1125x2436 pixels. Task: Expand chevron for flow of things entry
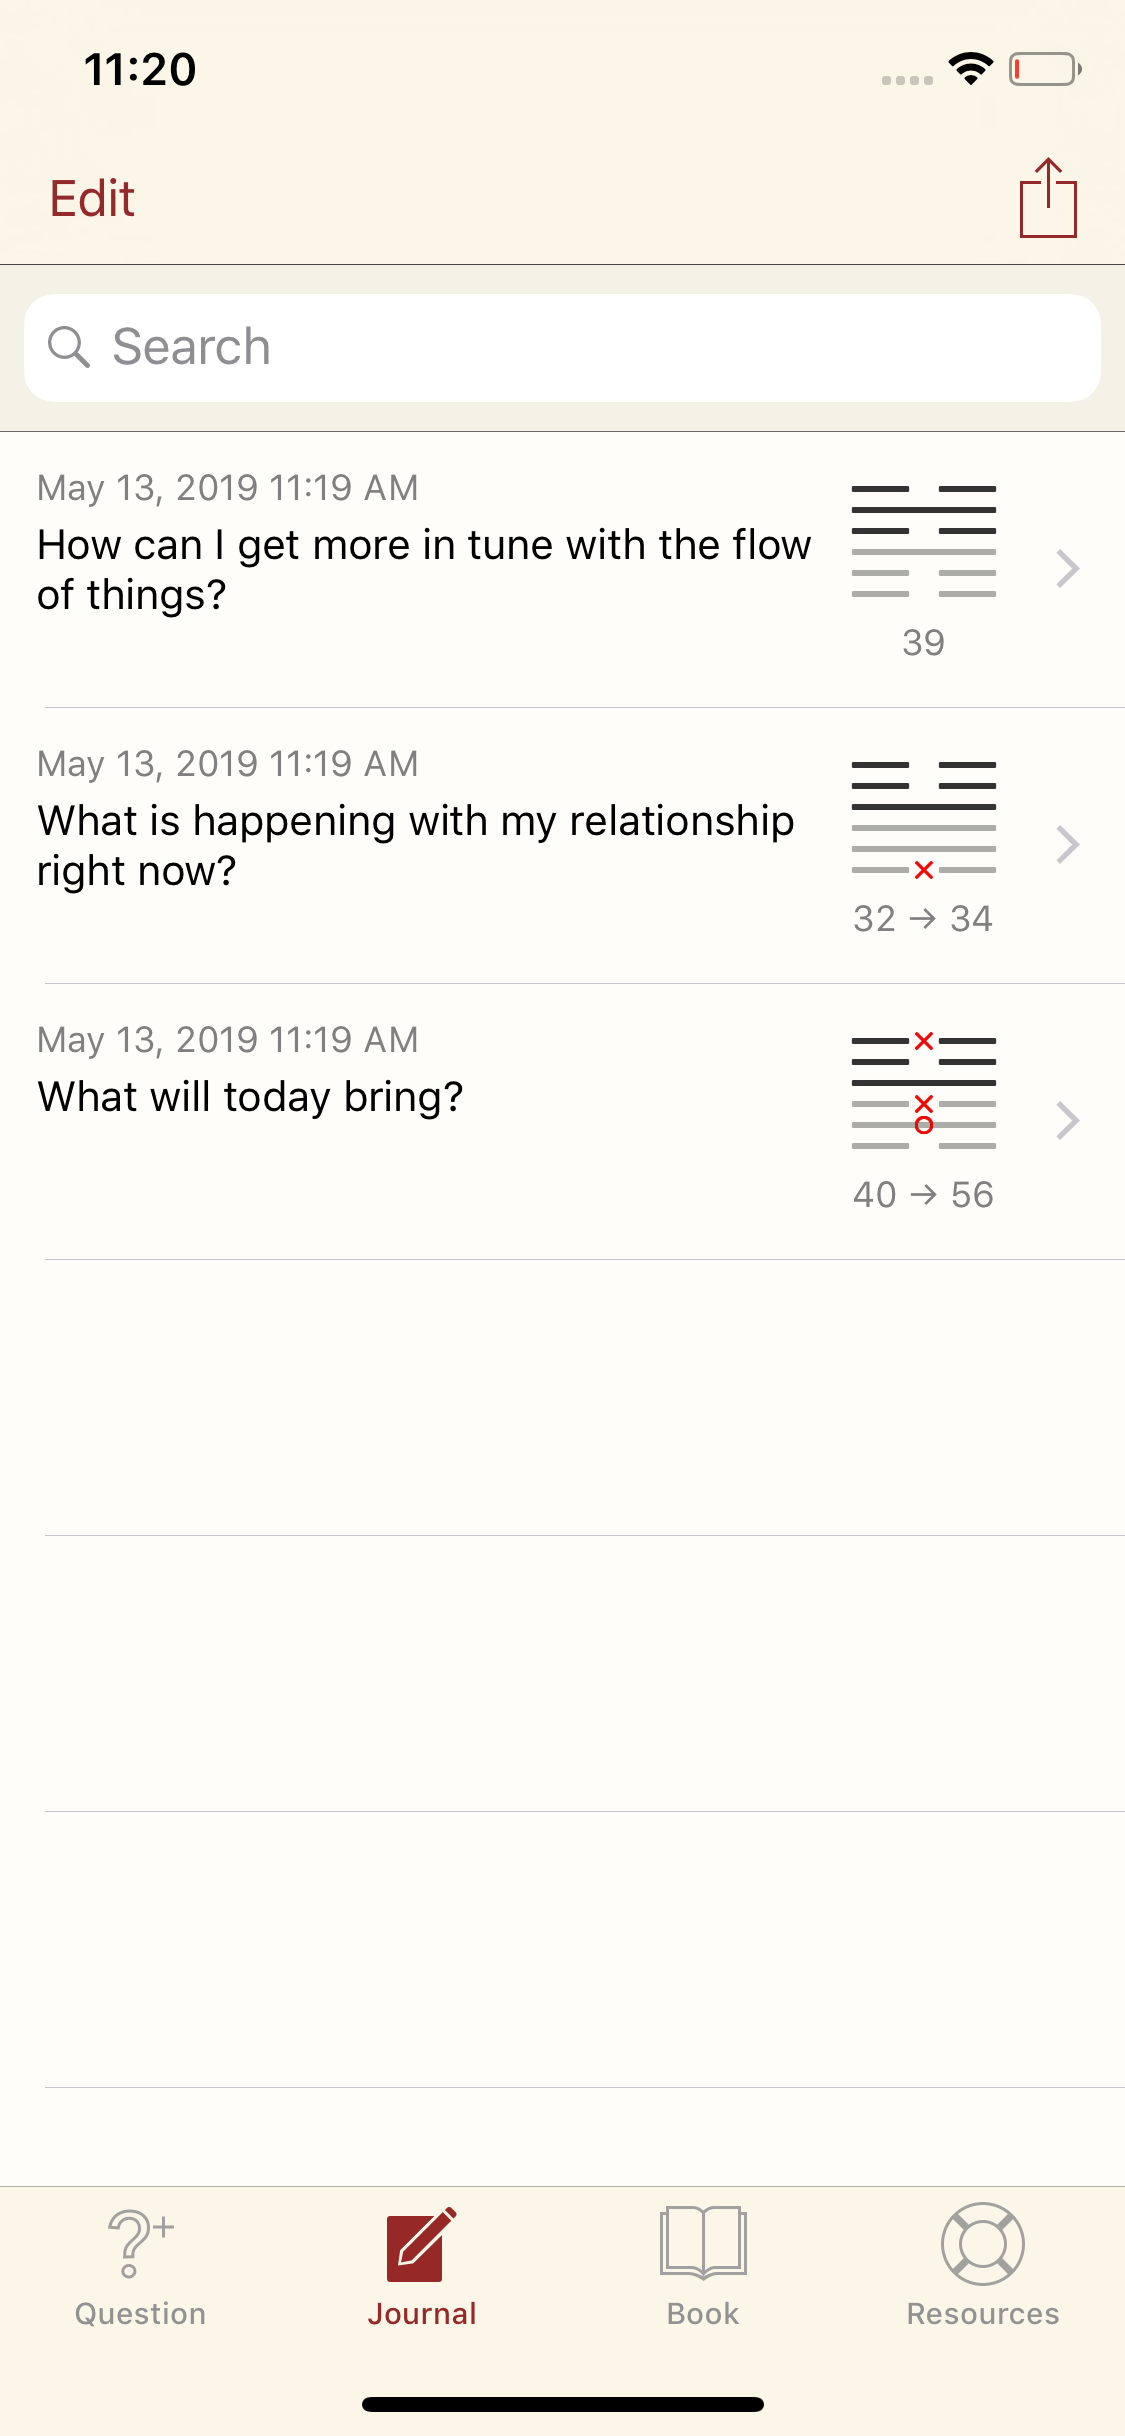1068,569
